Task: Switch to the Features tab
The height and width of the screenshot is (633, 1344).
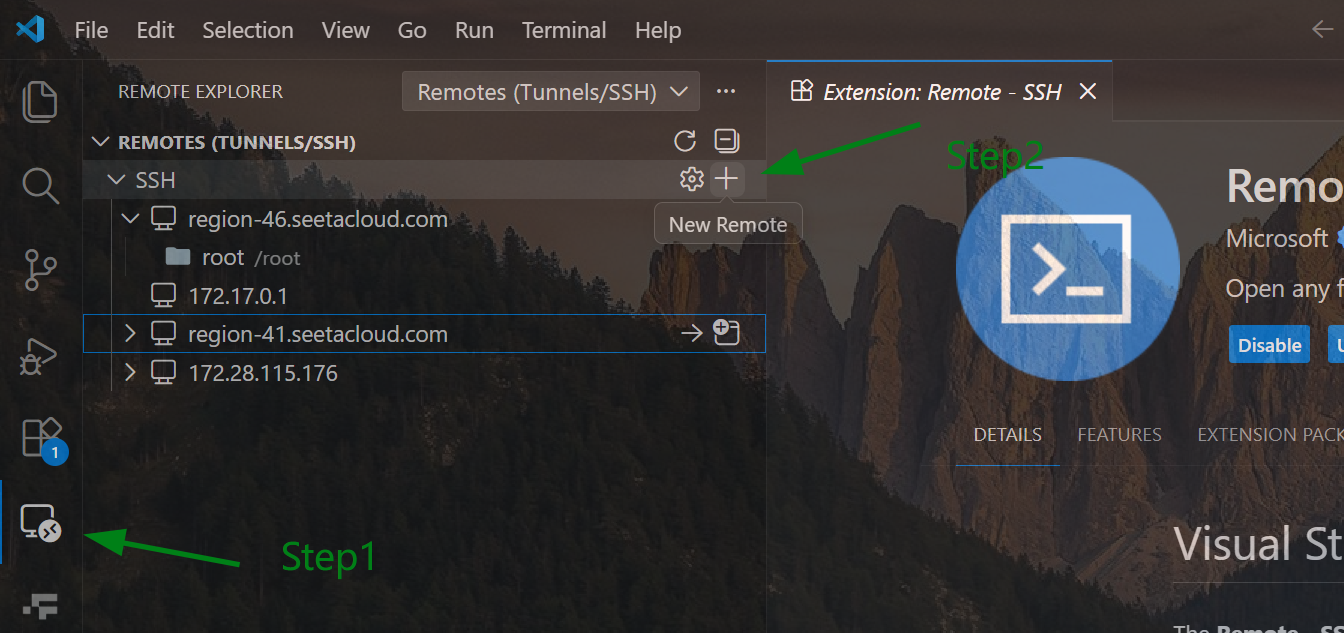Action: tap(1119, 435)
